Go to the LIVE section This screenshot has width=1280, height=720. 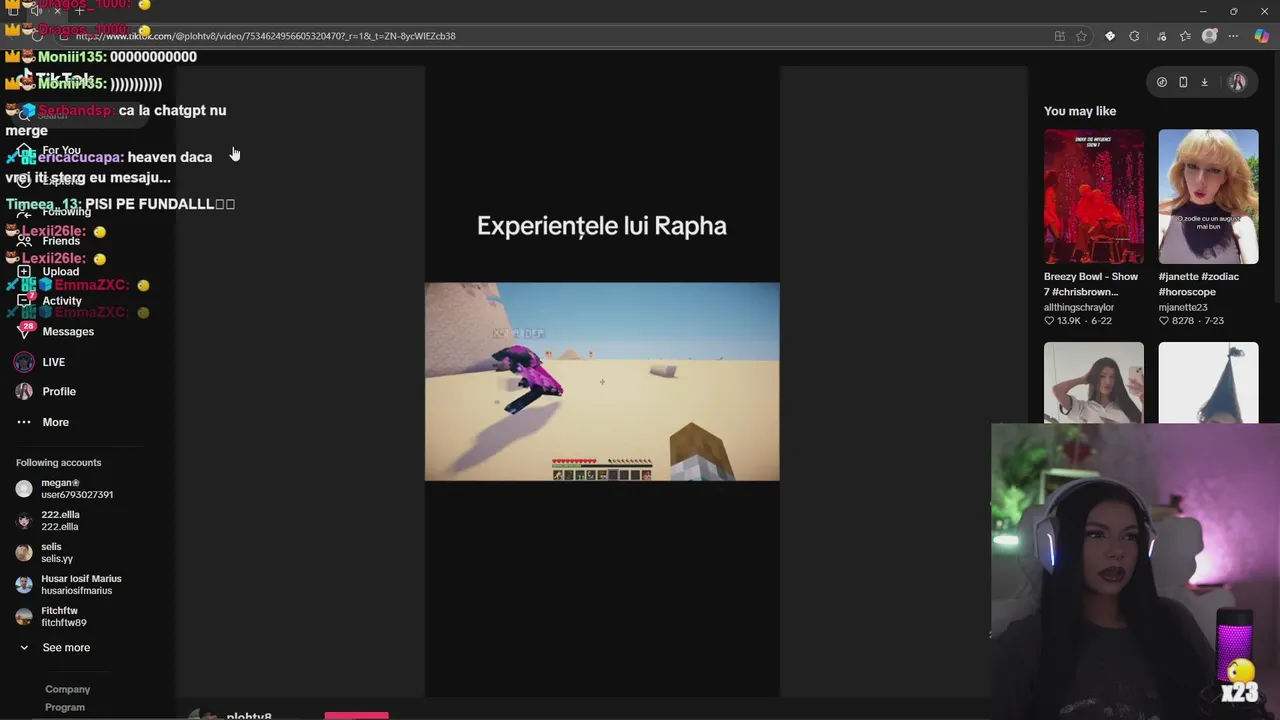54,362
